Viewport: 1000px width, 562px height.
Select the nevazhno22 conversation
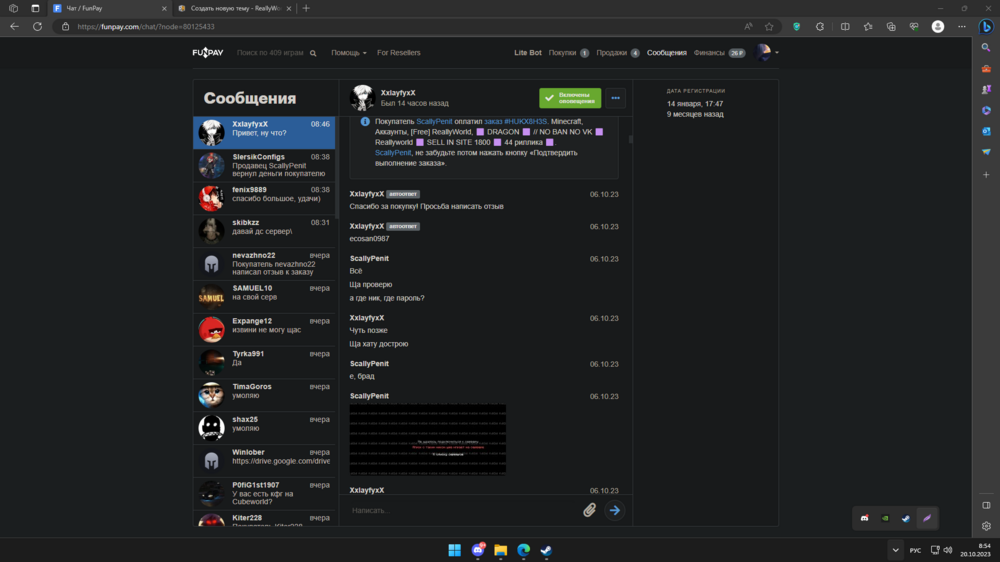[264, 263]
